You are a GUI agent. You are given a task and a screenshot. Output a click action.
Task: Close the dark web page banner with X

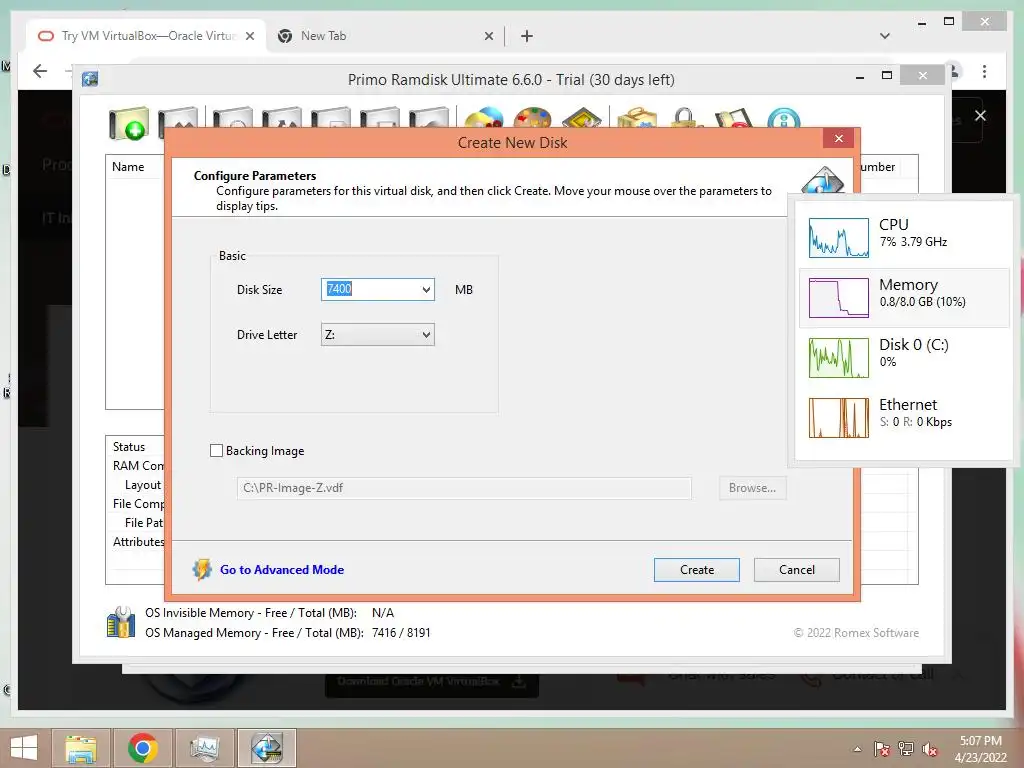pyautogui.click(x=980, y=116)
